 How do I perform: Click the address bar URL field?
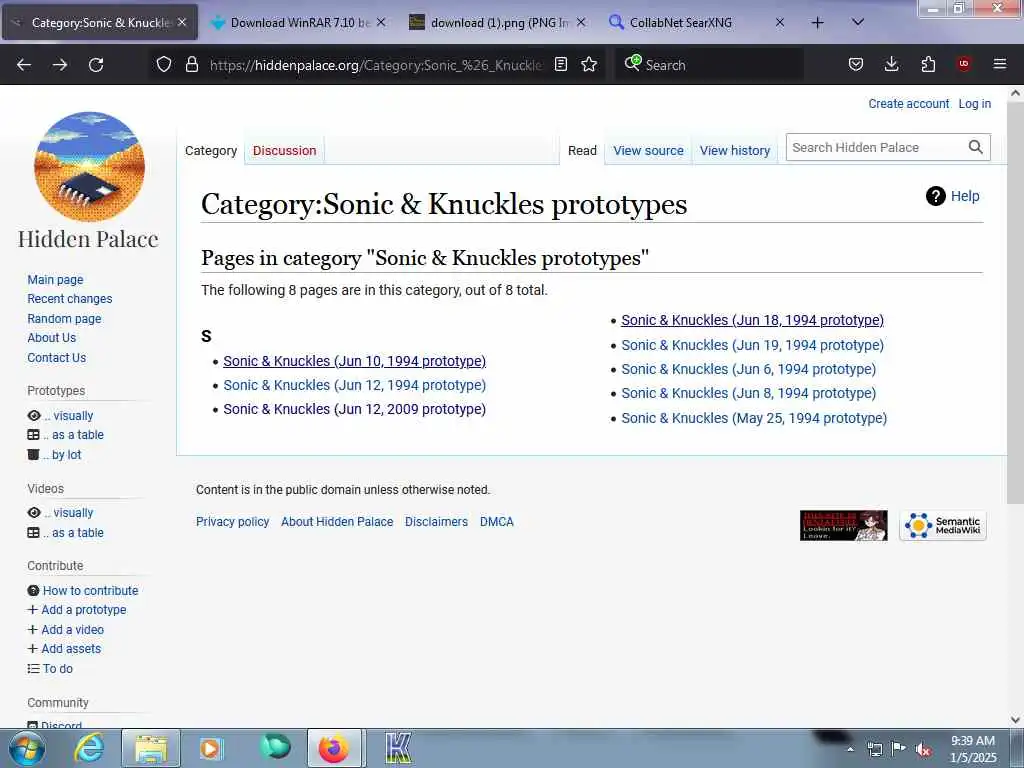[x=376, y=65]
